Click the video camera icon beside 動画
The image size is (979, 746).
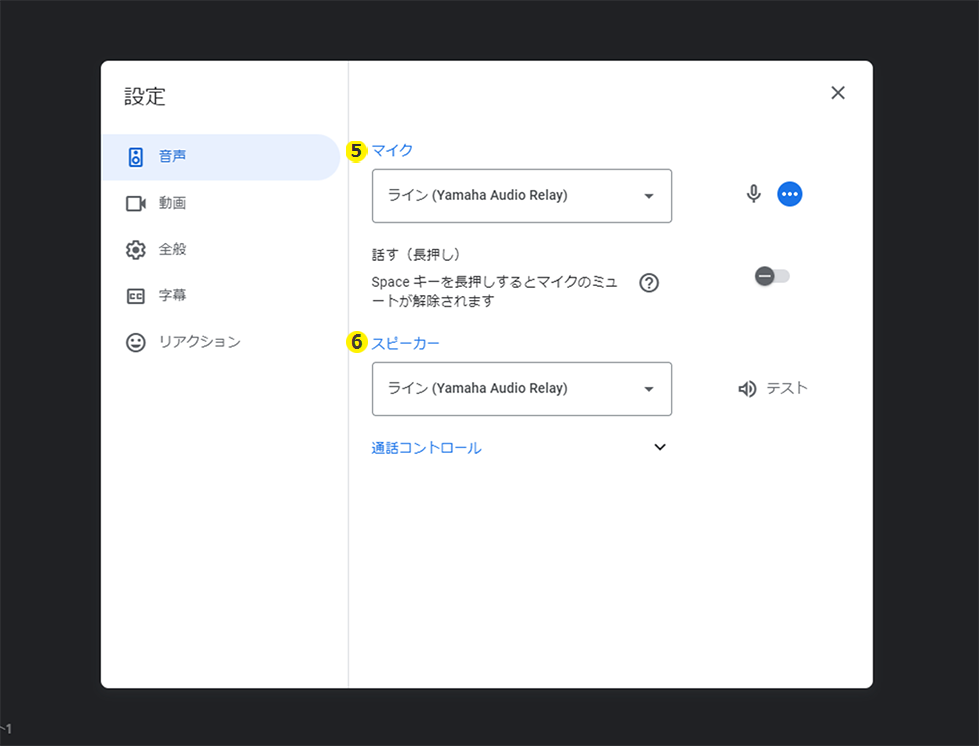(x=135, y=204)
